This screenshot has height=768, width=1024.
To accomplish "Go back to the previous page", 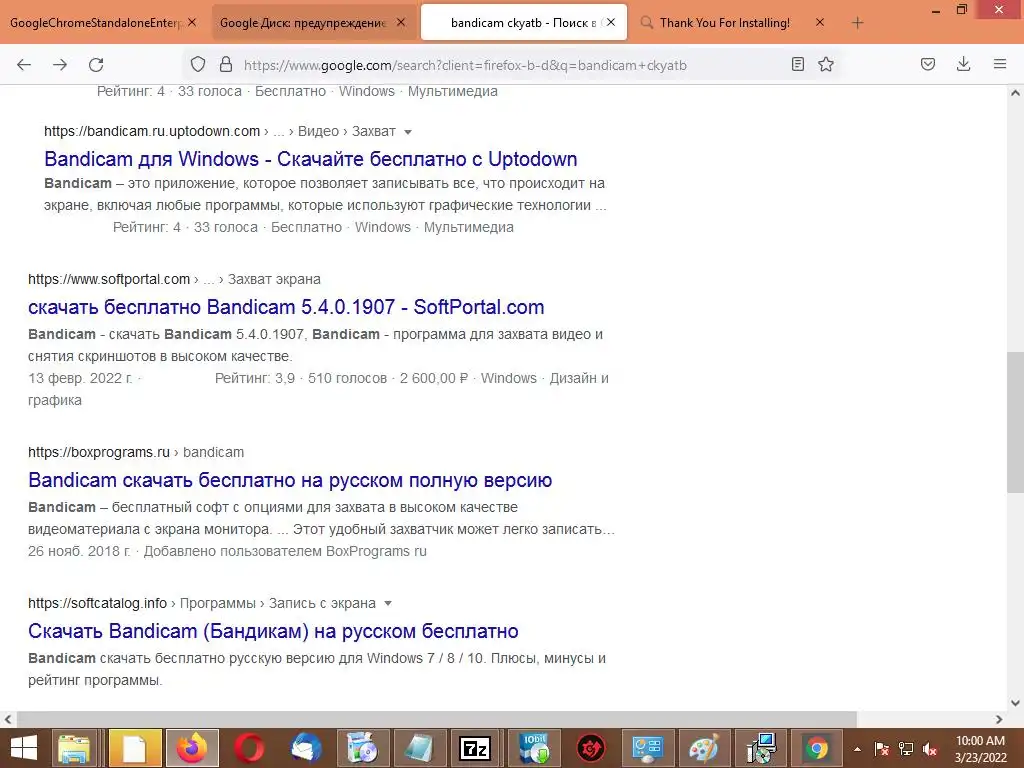I will (x=24, y=65).
